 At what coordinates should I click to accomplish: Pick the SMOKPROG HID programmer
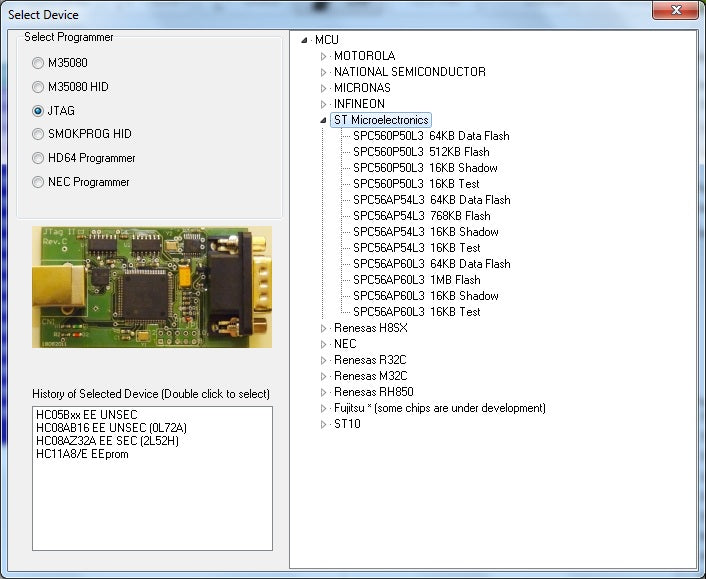[x=38, y=134]
